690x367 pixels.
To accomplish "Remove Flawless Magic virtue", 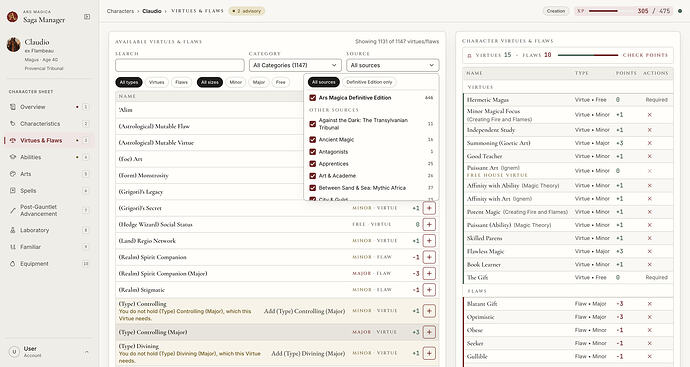I will (x=650, y=251).
